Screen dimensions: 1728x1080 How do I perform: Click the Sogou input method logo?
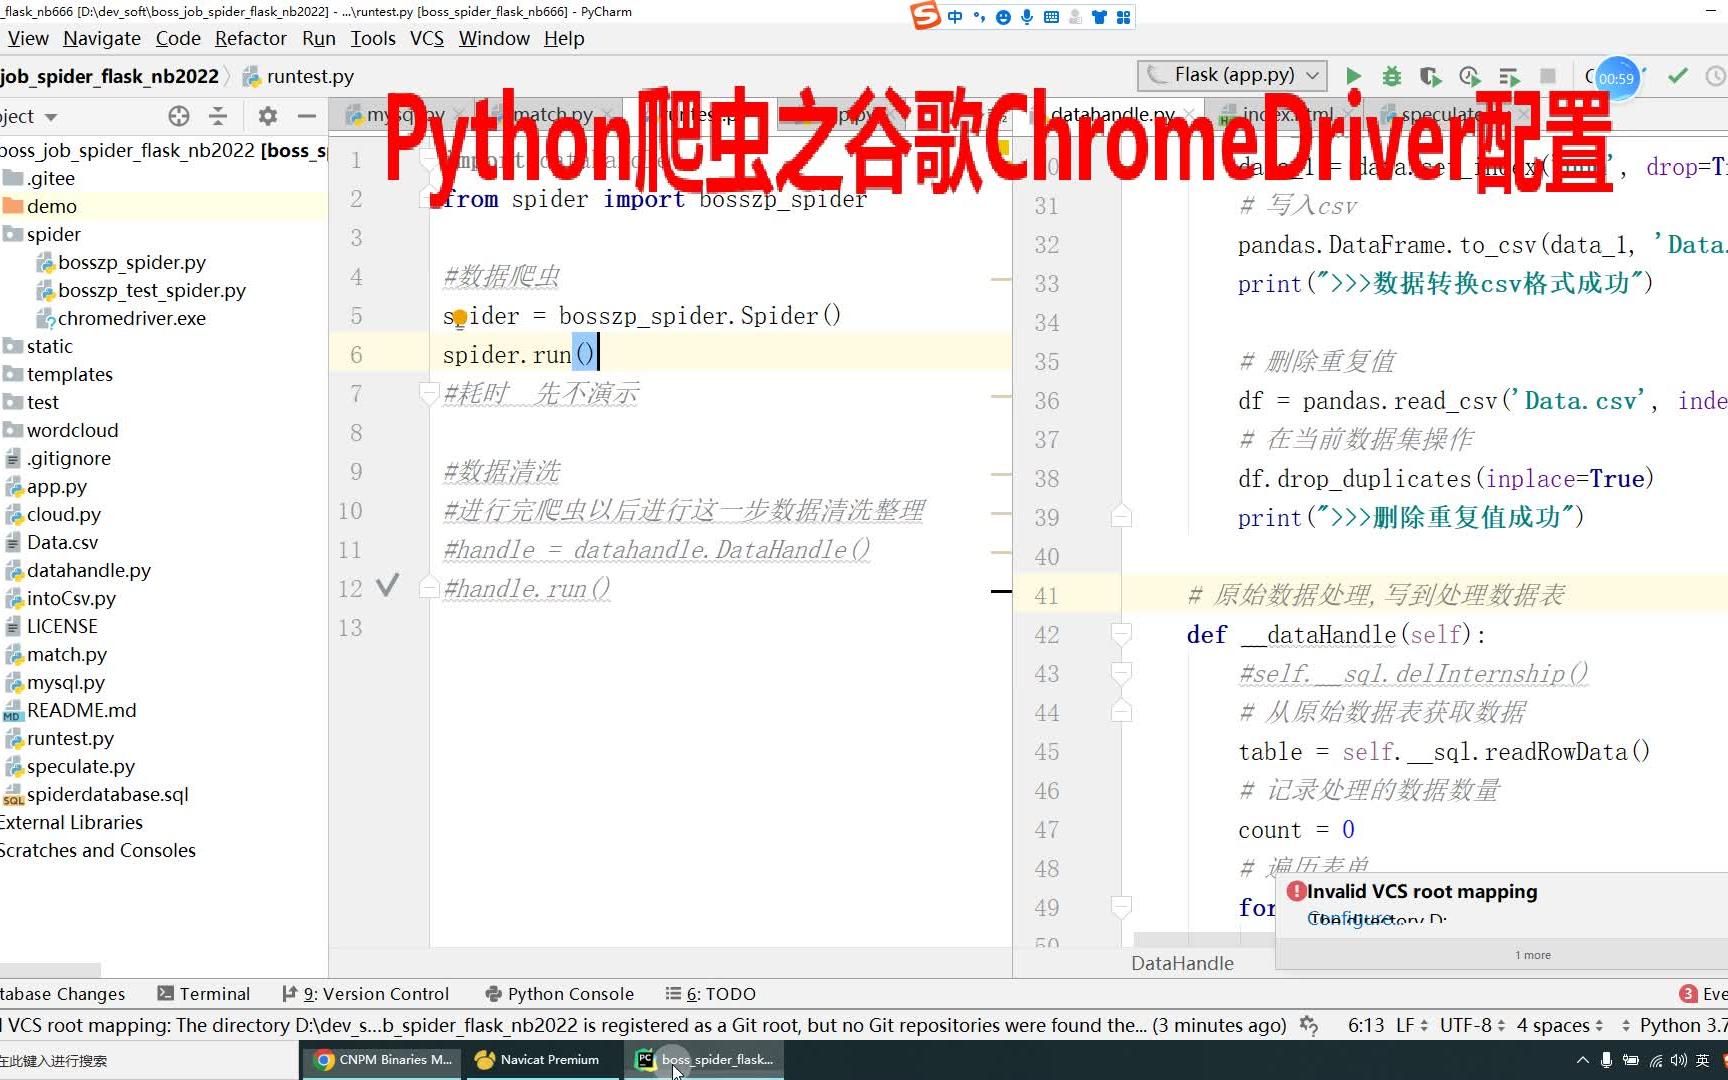(925, 16)
